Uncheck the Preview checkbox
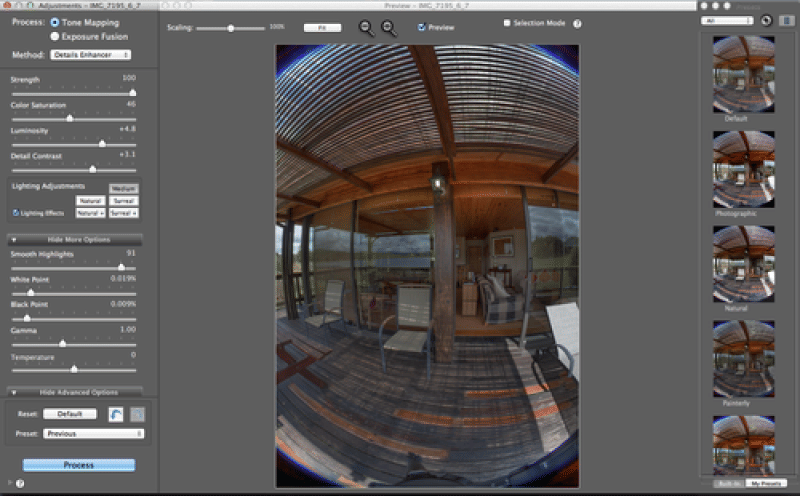The height and width of the screenshot is (496, 800). point(422,27)
